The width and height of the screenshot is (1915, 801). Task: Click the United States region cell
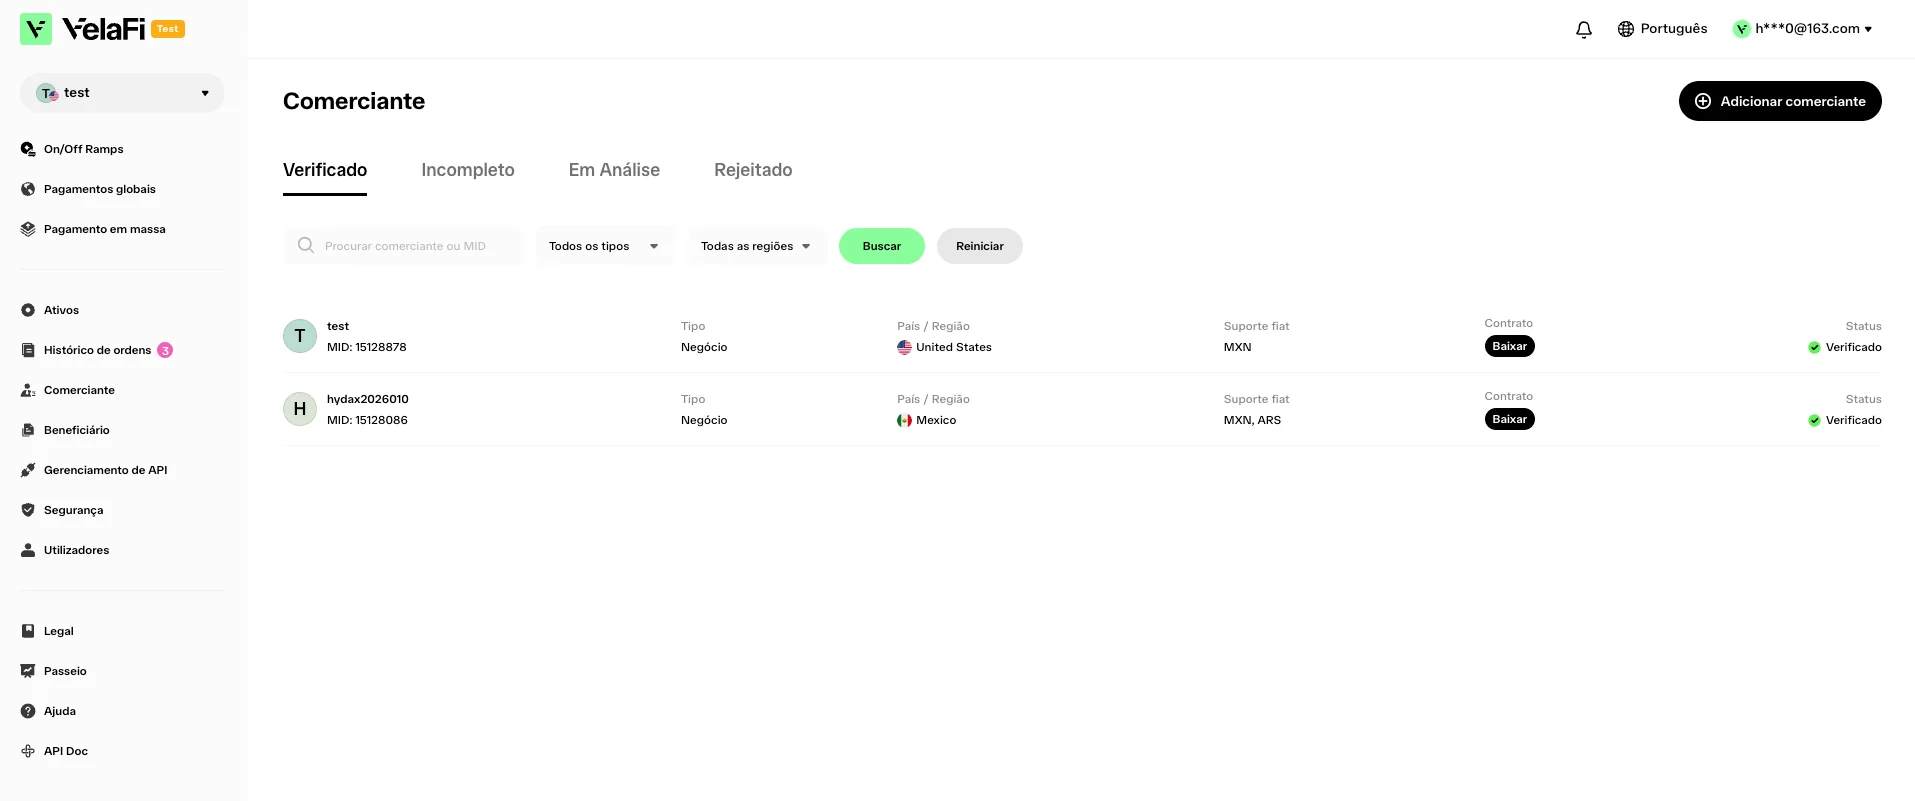point(945,347)
